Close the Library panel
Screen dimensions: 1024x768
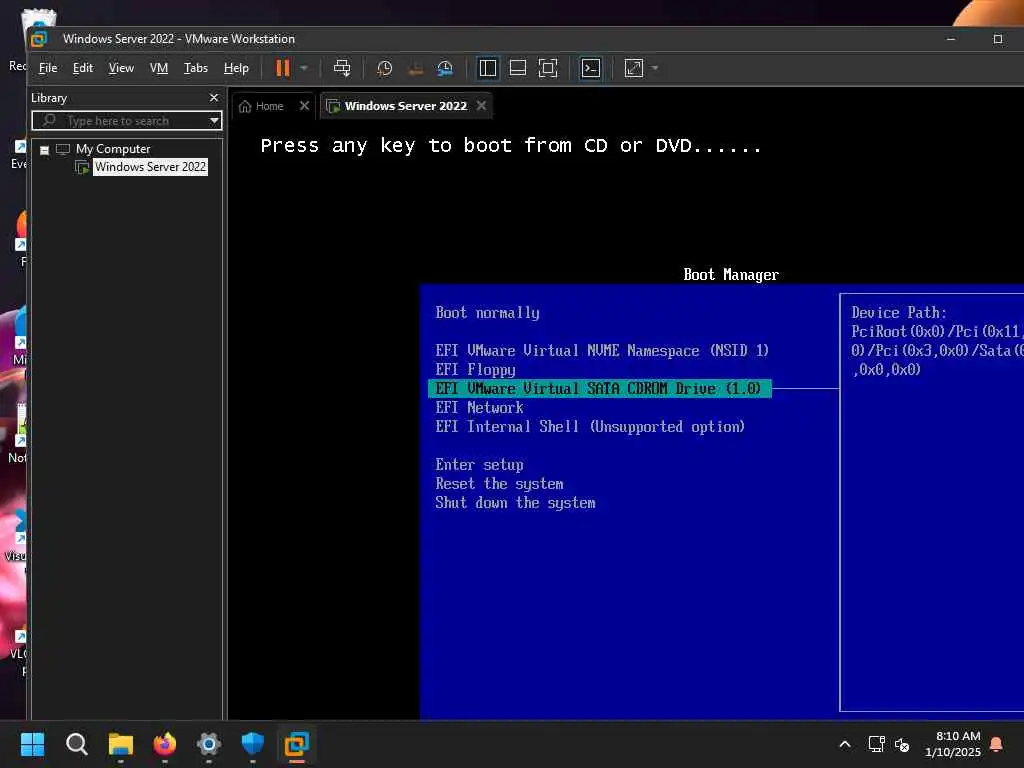pos(214,97)
